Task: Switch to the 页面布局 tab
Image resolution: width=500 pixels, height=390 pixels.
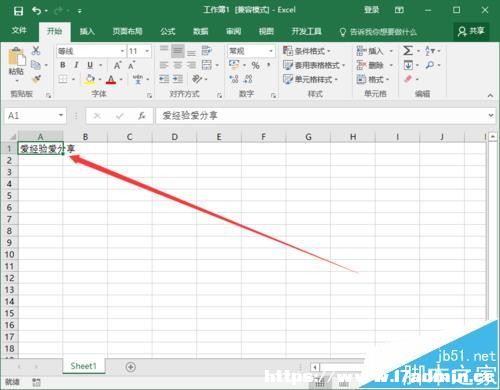Action: click(x=127, y=32)
